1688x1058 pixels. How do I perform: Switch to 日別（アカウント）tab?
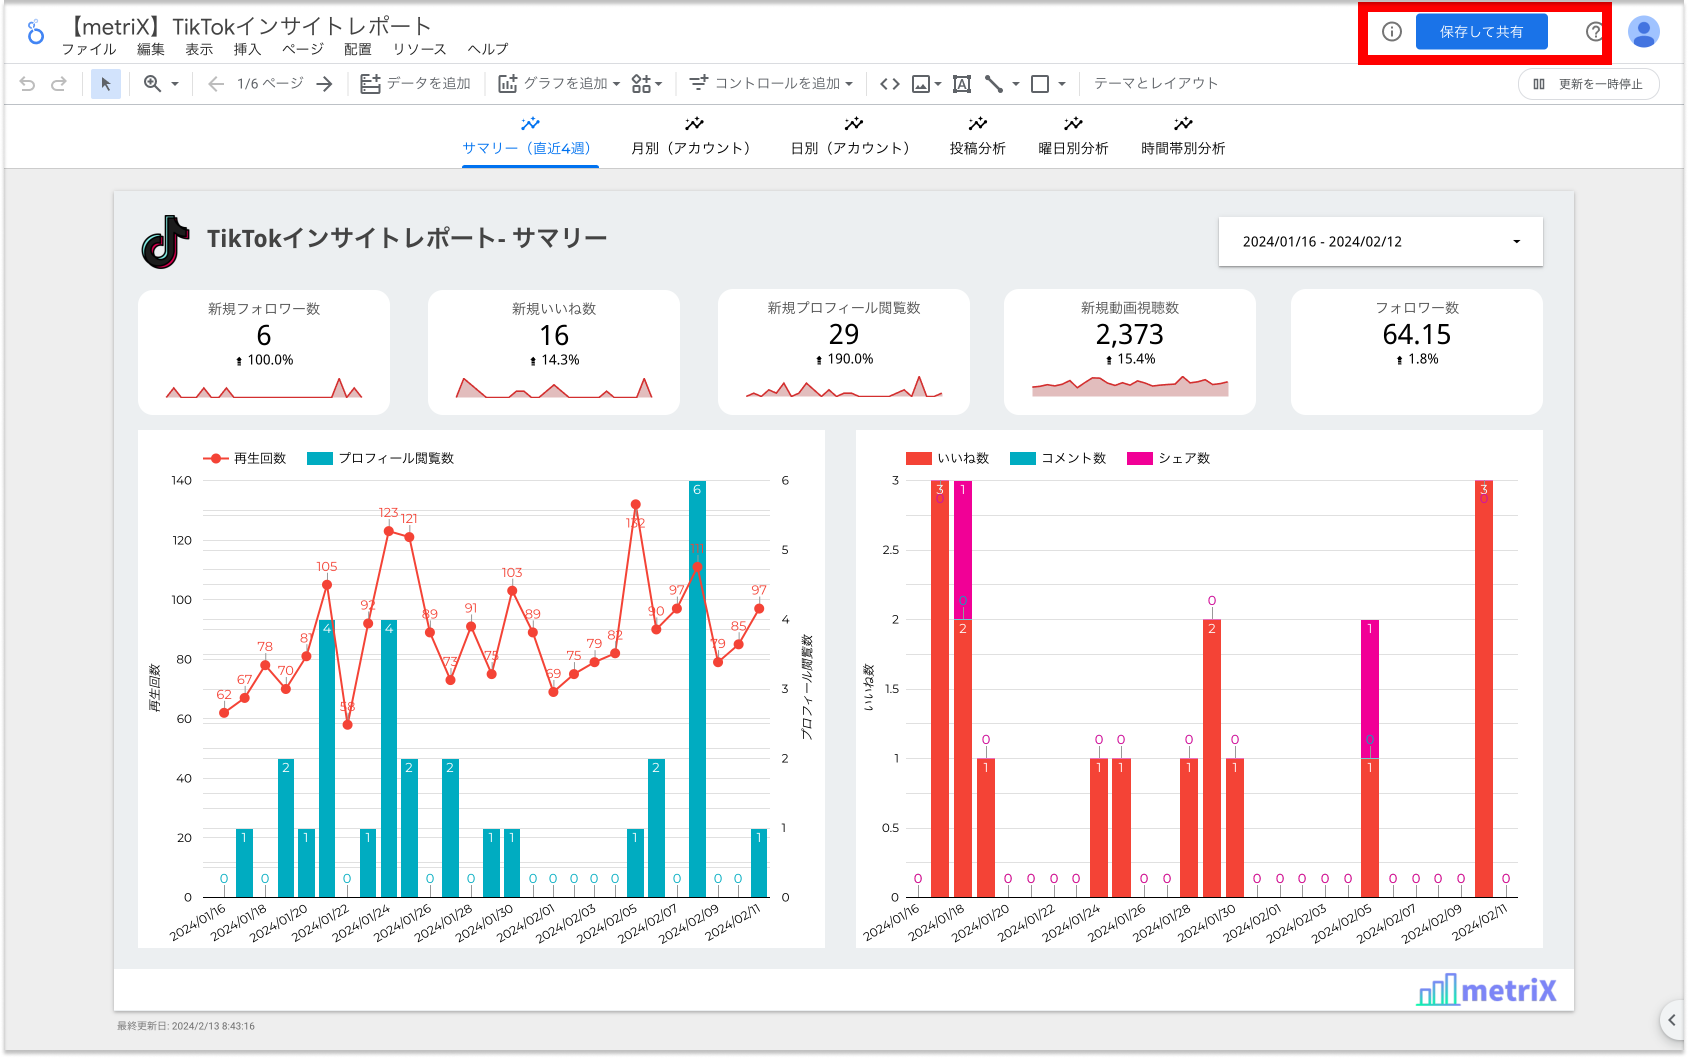pyautogui.click(x=853, y=137)
